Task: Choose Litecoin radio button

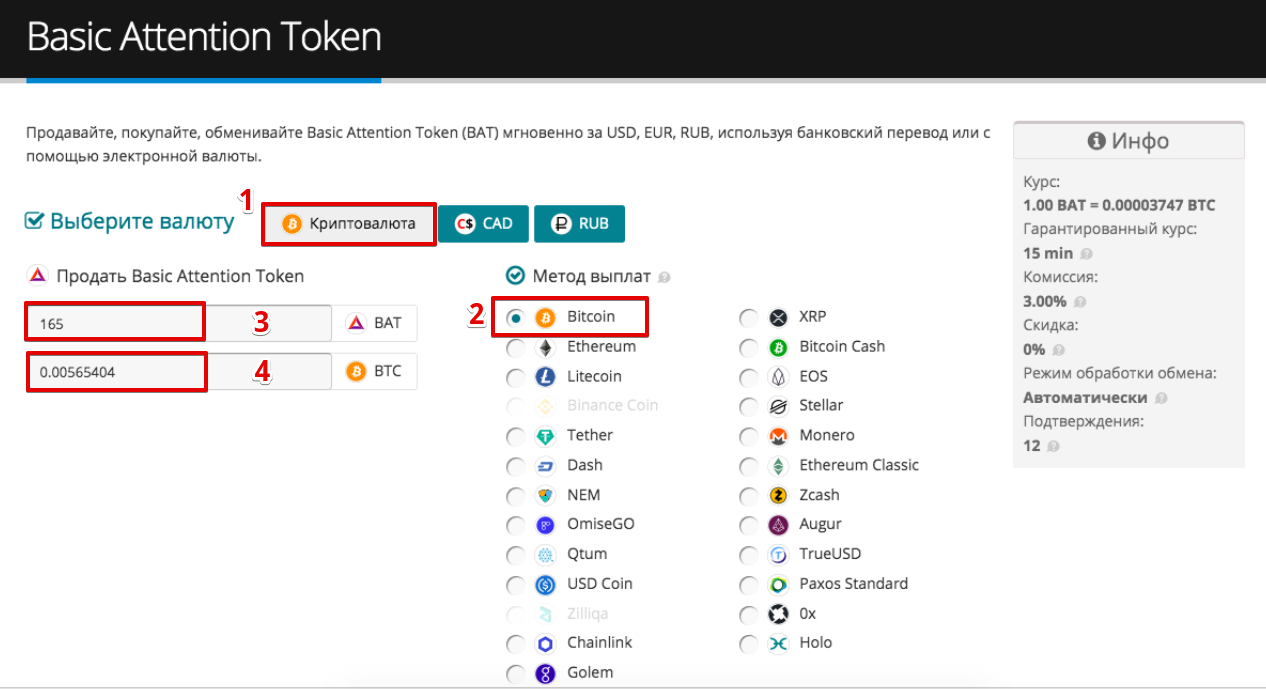Action: [x=516, y=378]
